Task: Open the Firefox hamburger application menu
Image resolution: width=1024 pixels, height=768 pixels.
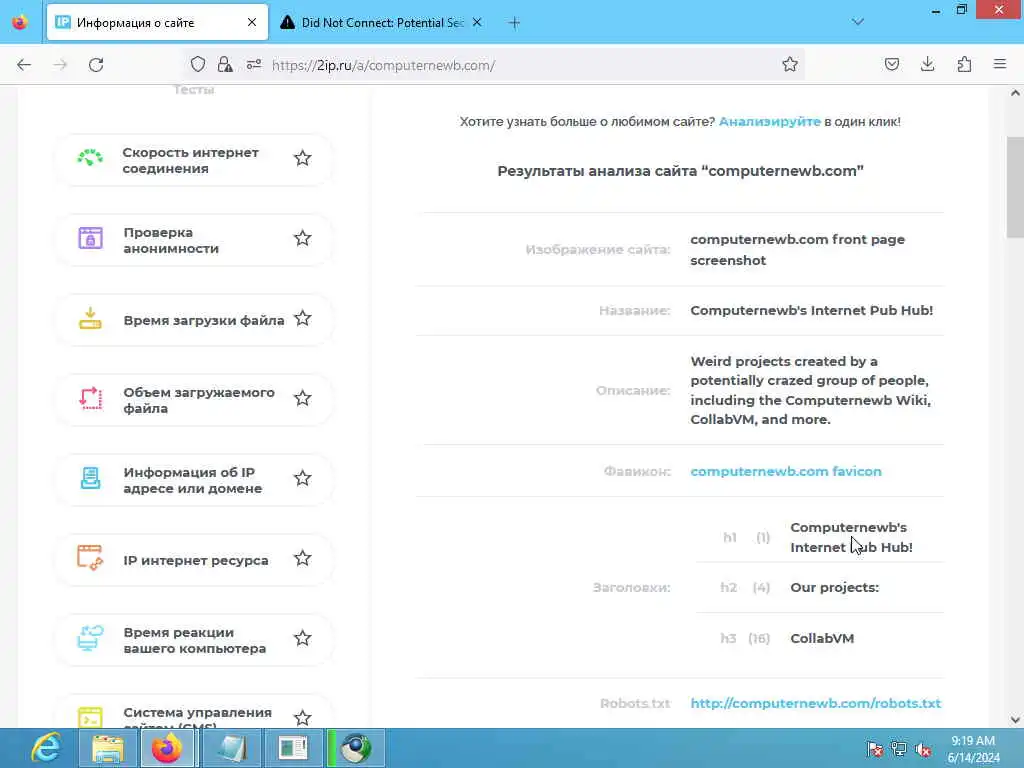Action: pos(1000,64)
